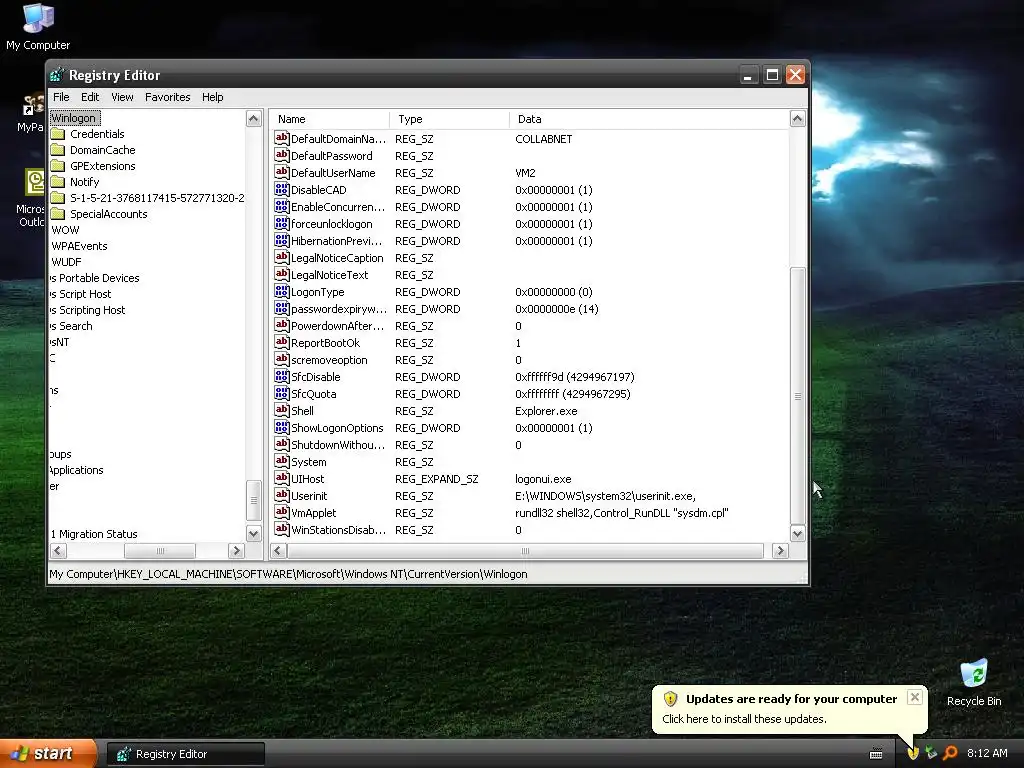Click the LogonType DWORD icon
This screenshot has width=1024, height=768.
(x=281, y=291)
